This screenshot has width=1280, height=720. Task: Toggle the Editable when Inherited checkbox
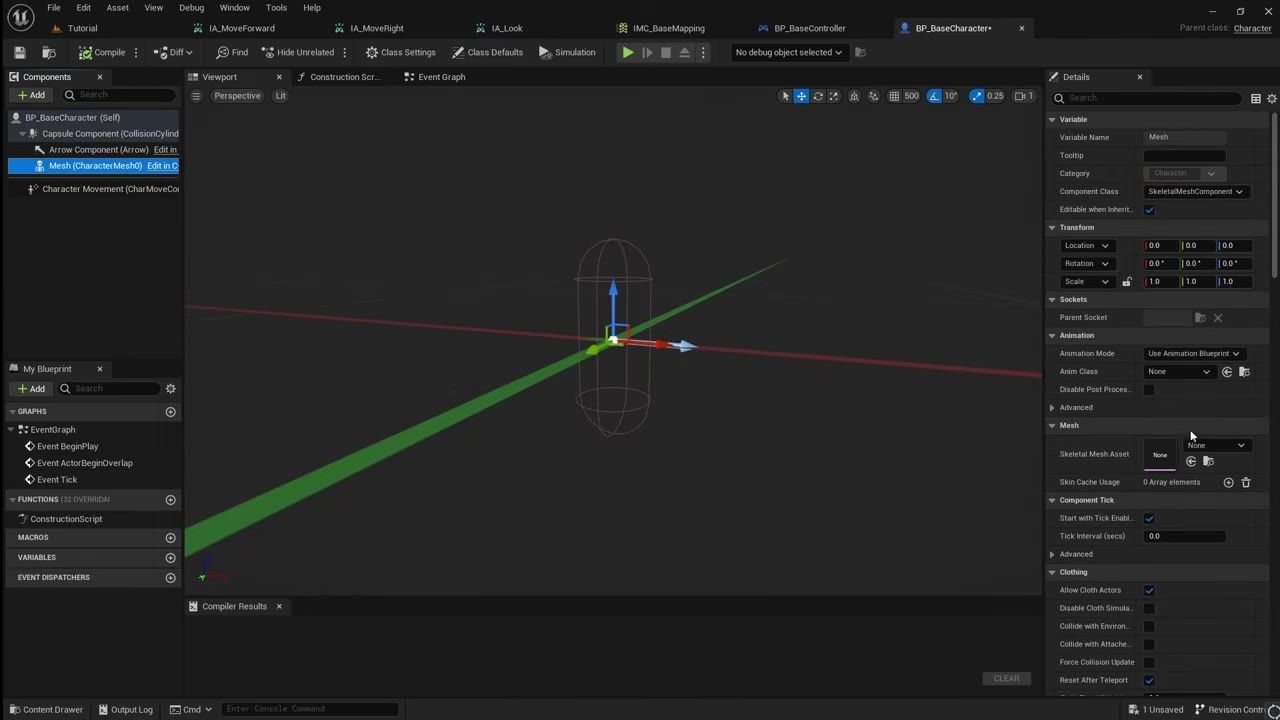click(x=1149, y=210)
